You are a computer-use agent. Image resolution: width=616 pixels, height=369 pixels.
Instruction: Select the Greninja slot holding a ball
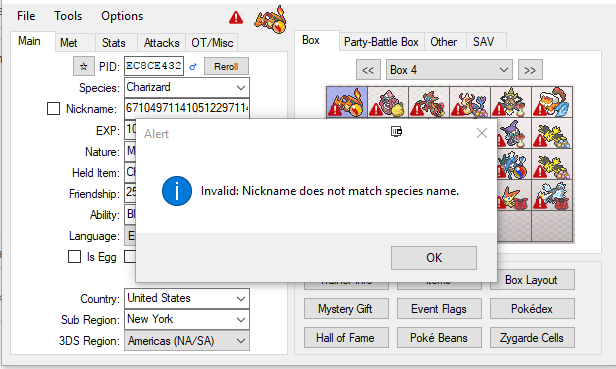pos(514,164)
